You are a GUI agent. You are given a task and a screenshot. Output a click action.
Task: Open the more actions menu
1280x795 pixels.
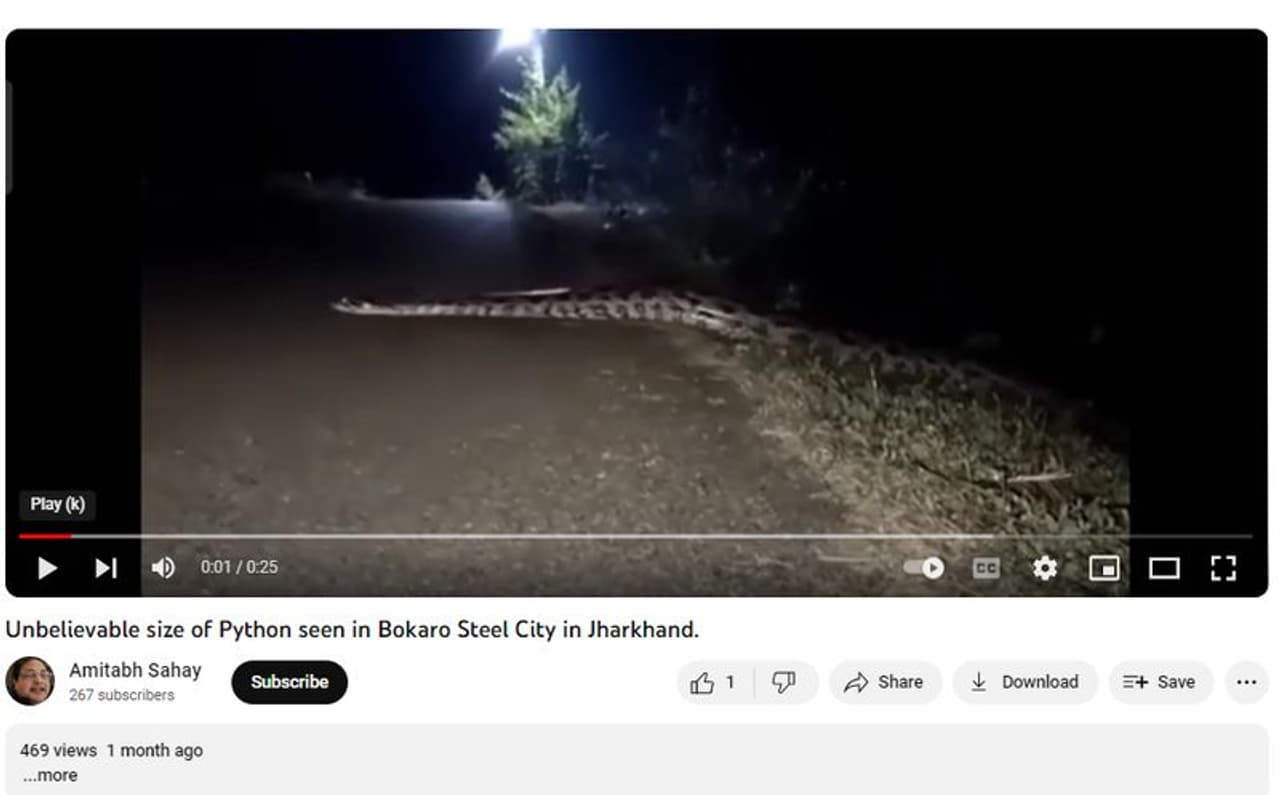1246,682
